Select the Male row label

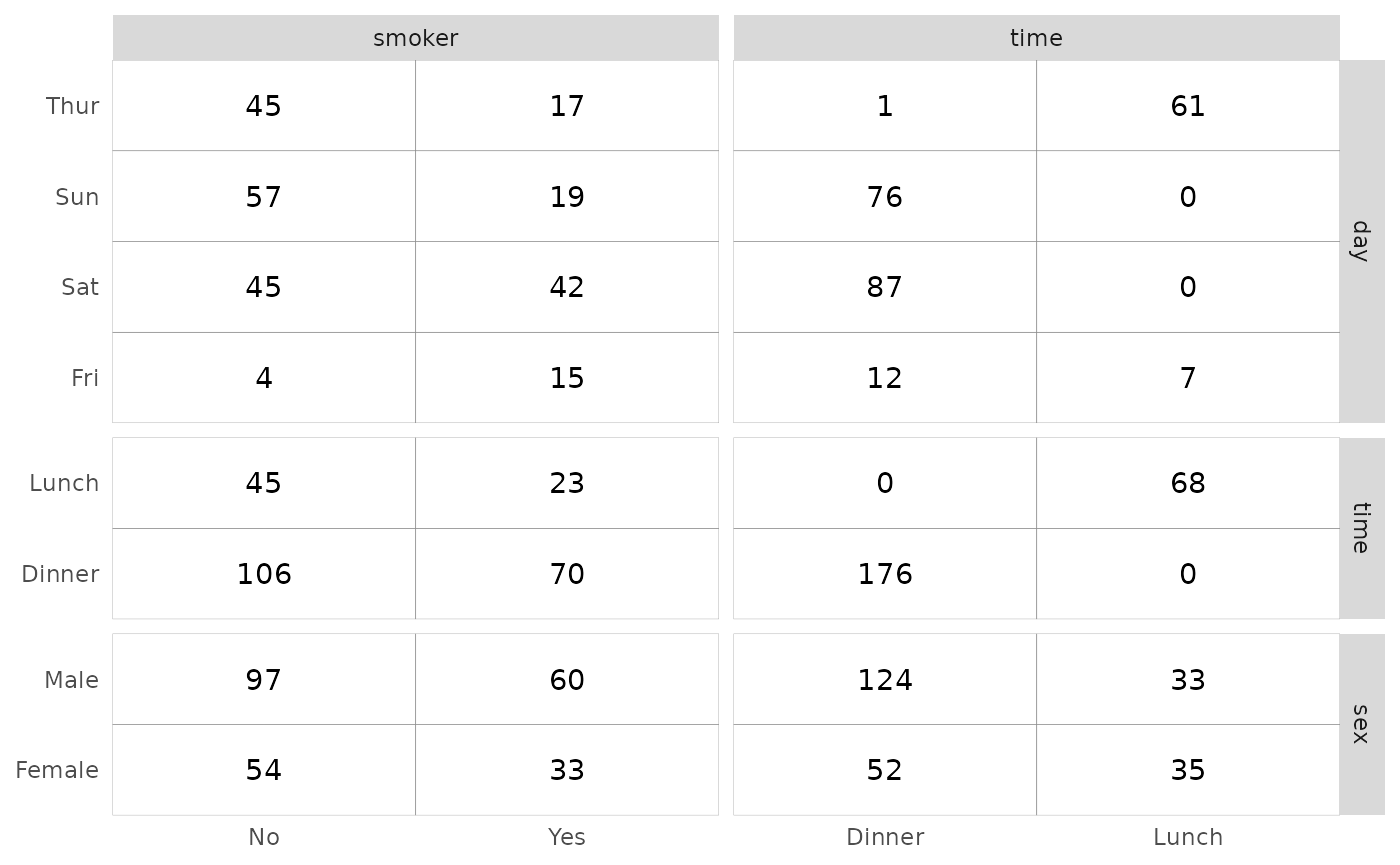(71, 681)
